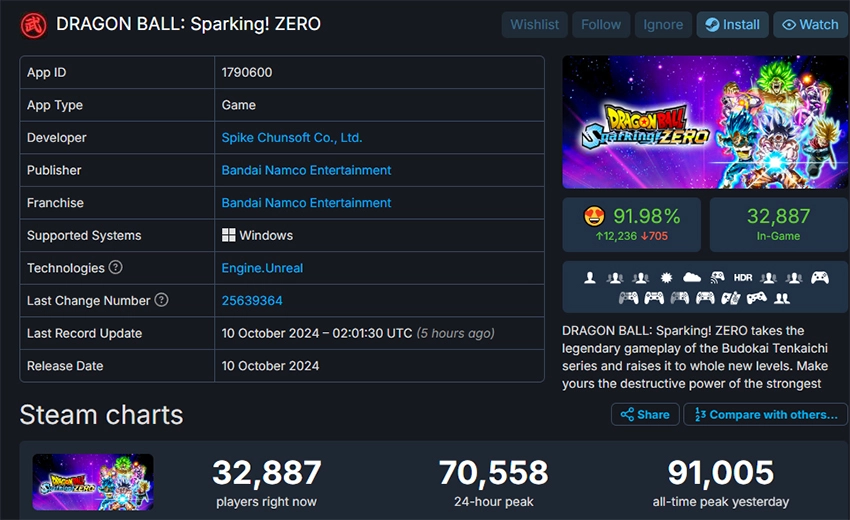The height and width of the screenshot is (520, 850).
Task: Open change number 25639364
Action: click(x=252, y=300)
